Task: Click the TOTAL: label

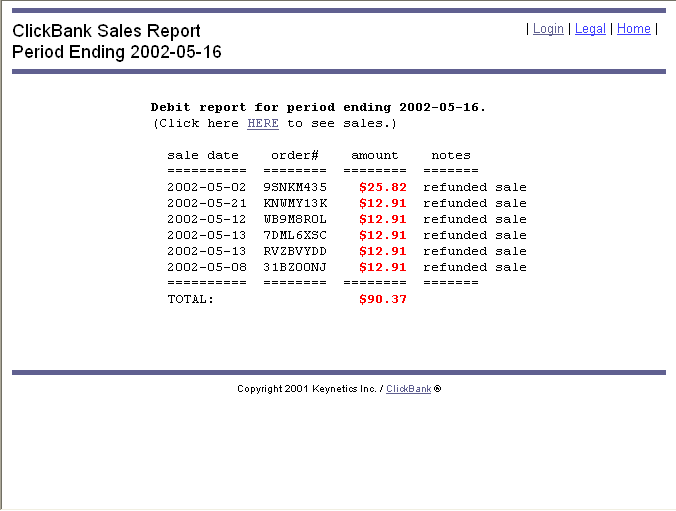Action: (x=191, y=299)
